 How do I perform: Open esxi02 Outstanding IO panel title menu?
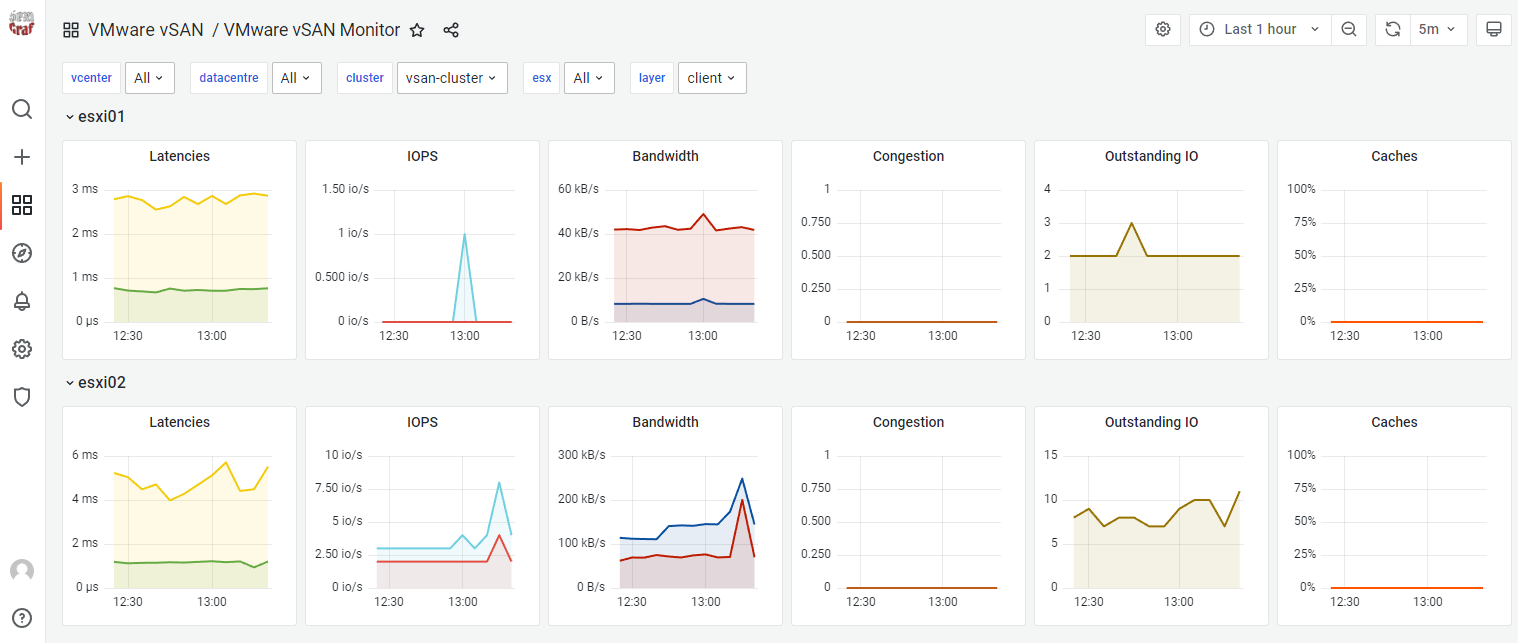point(1151,422)
